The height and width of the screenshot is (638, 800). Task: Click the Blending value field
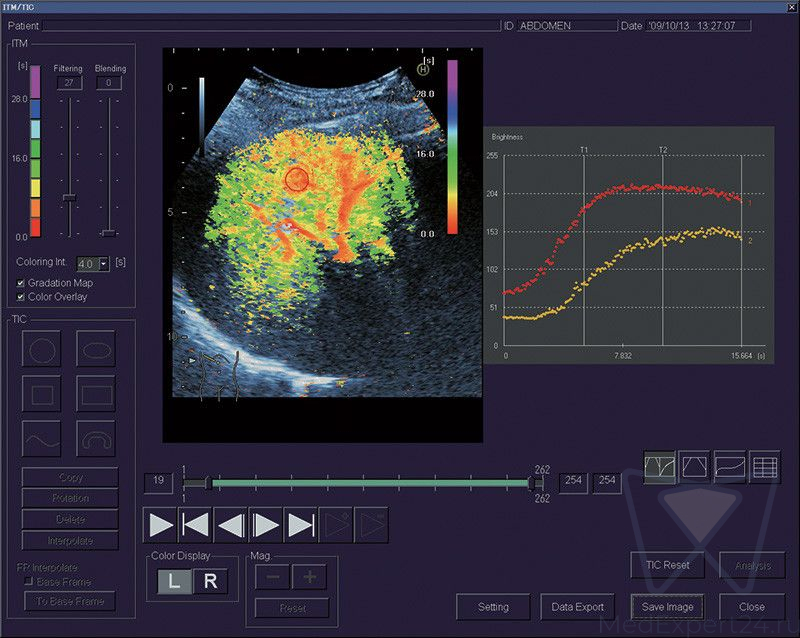coord(110,83)
